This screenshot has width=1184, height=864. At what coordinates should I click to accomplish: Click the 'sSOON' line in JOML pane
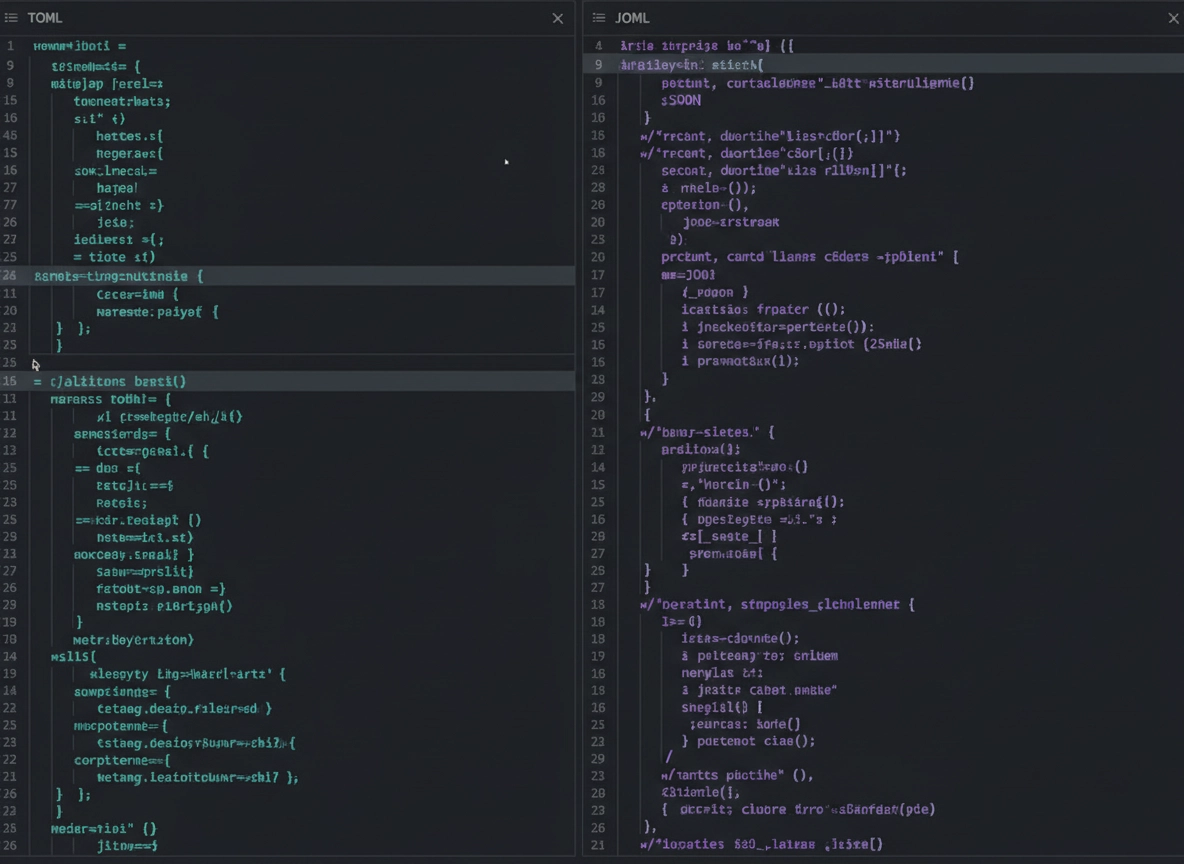coord(681,100)
